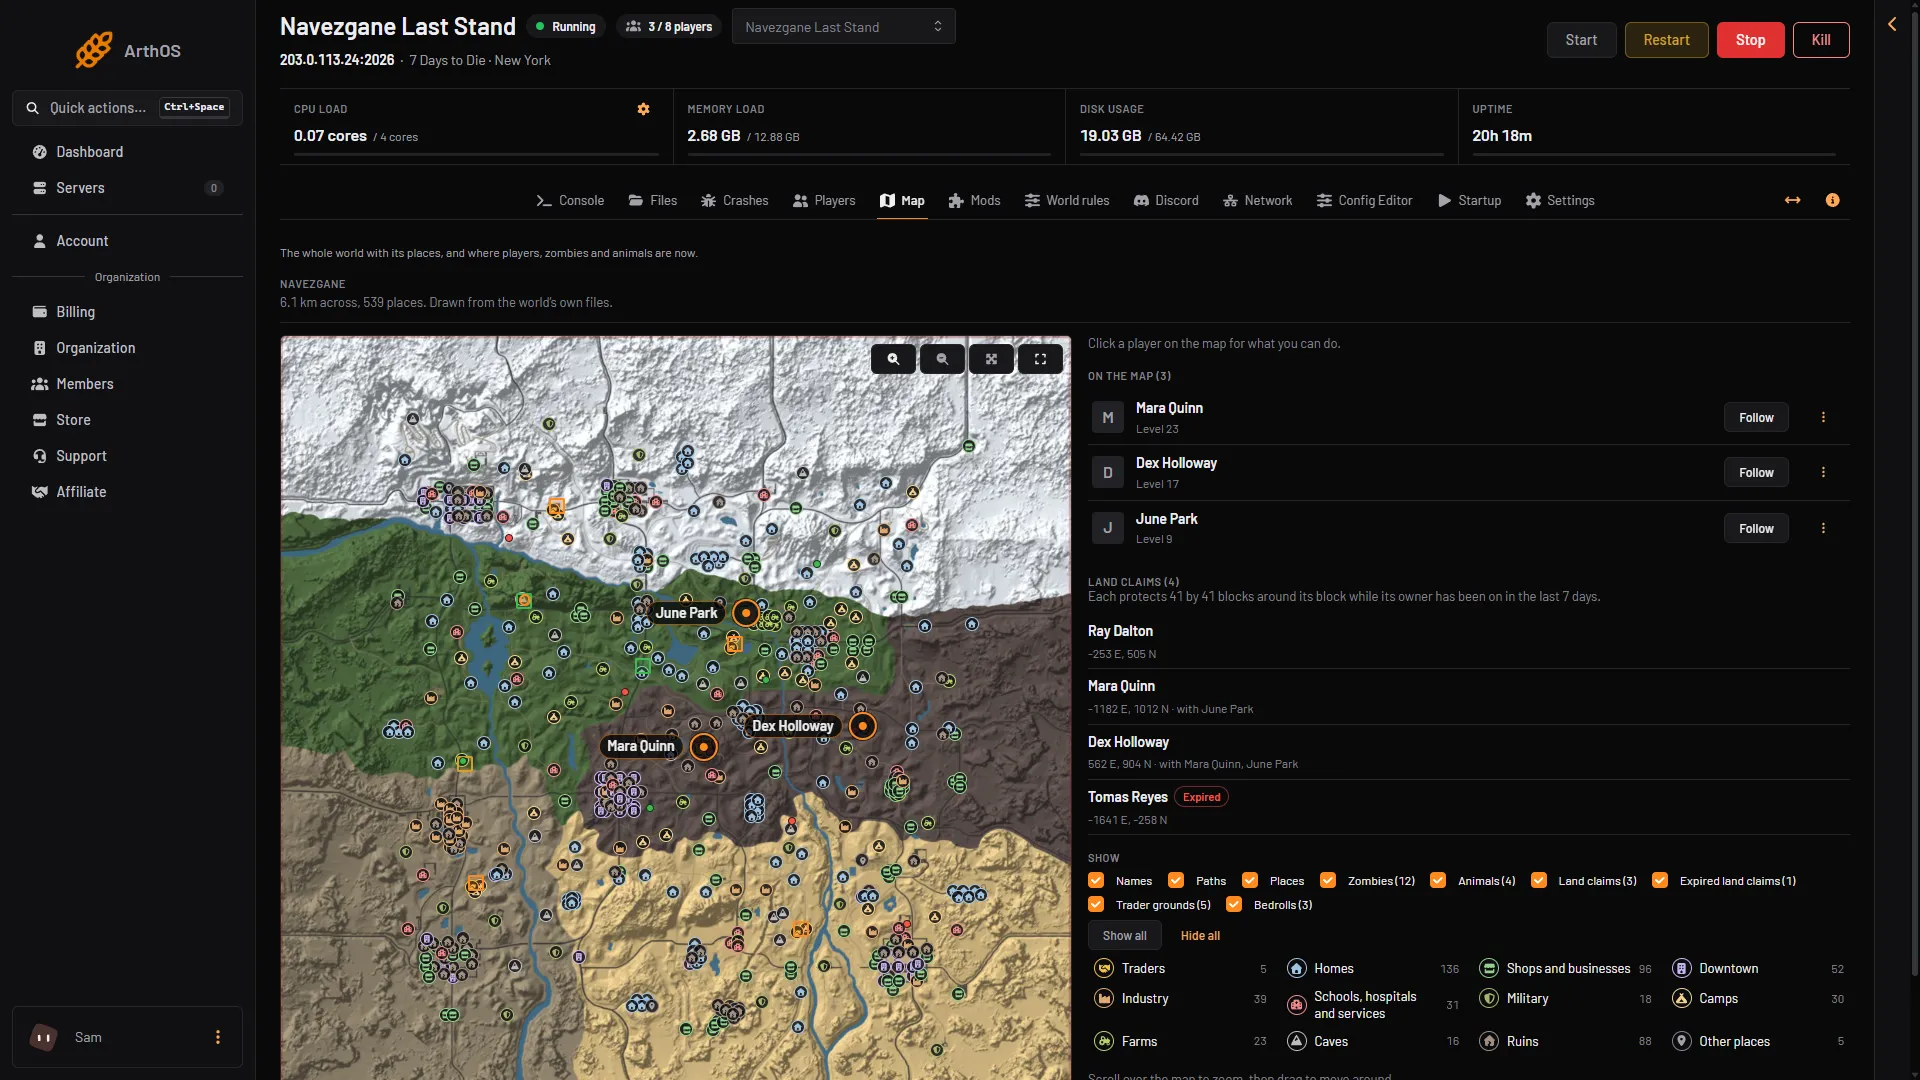The width and height of the screenshot is (1920, 1080).
Task: Open map fullscreen mode icon
Action: coord(1040,358)
